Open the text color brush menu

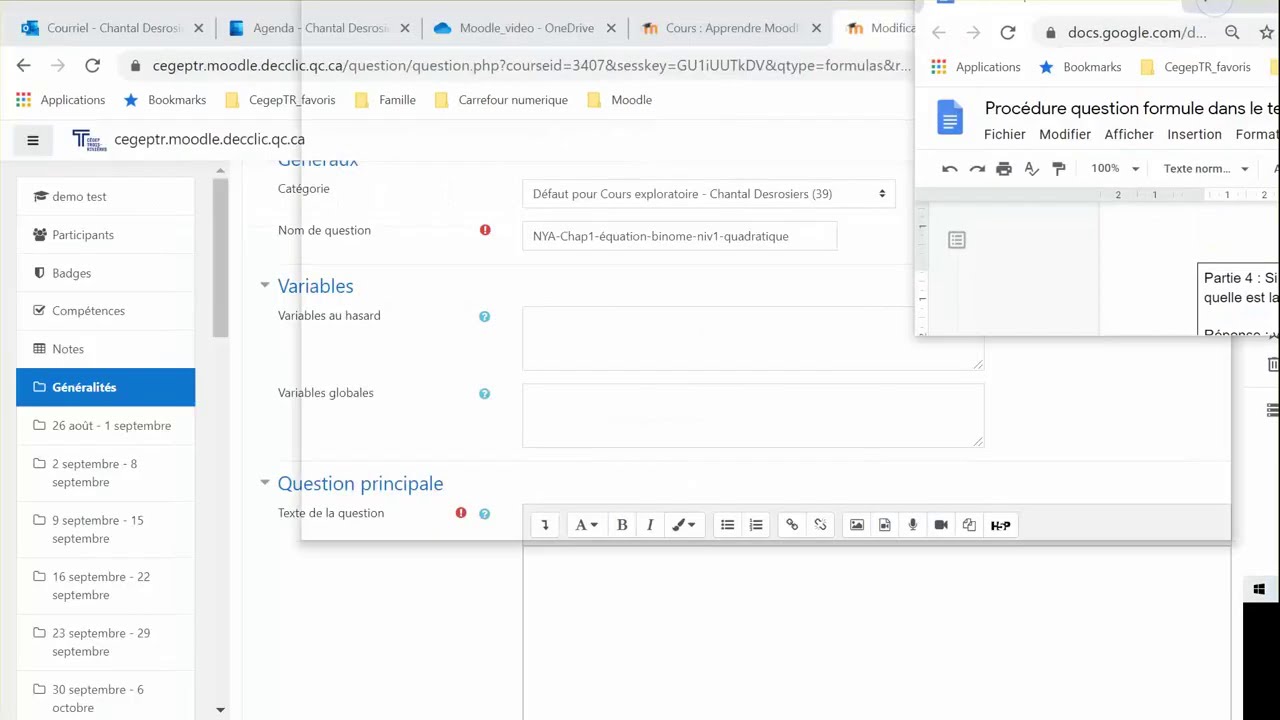point(684,525)
